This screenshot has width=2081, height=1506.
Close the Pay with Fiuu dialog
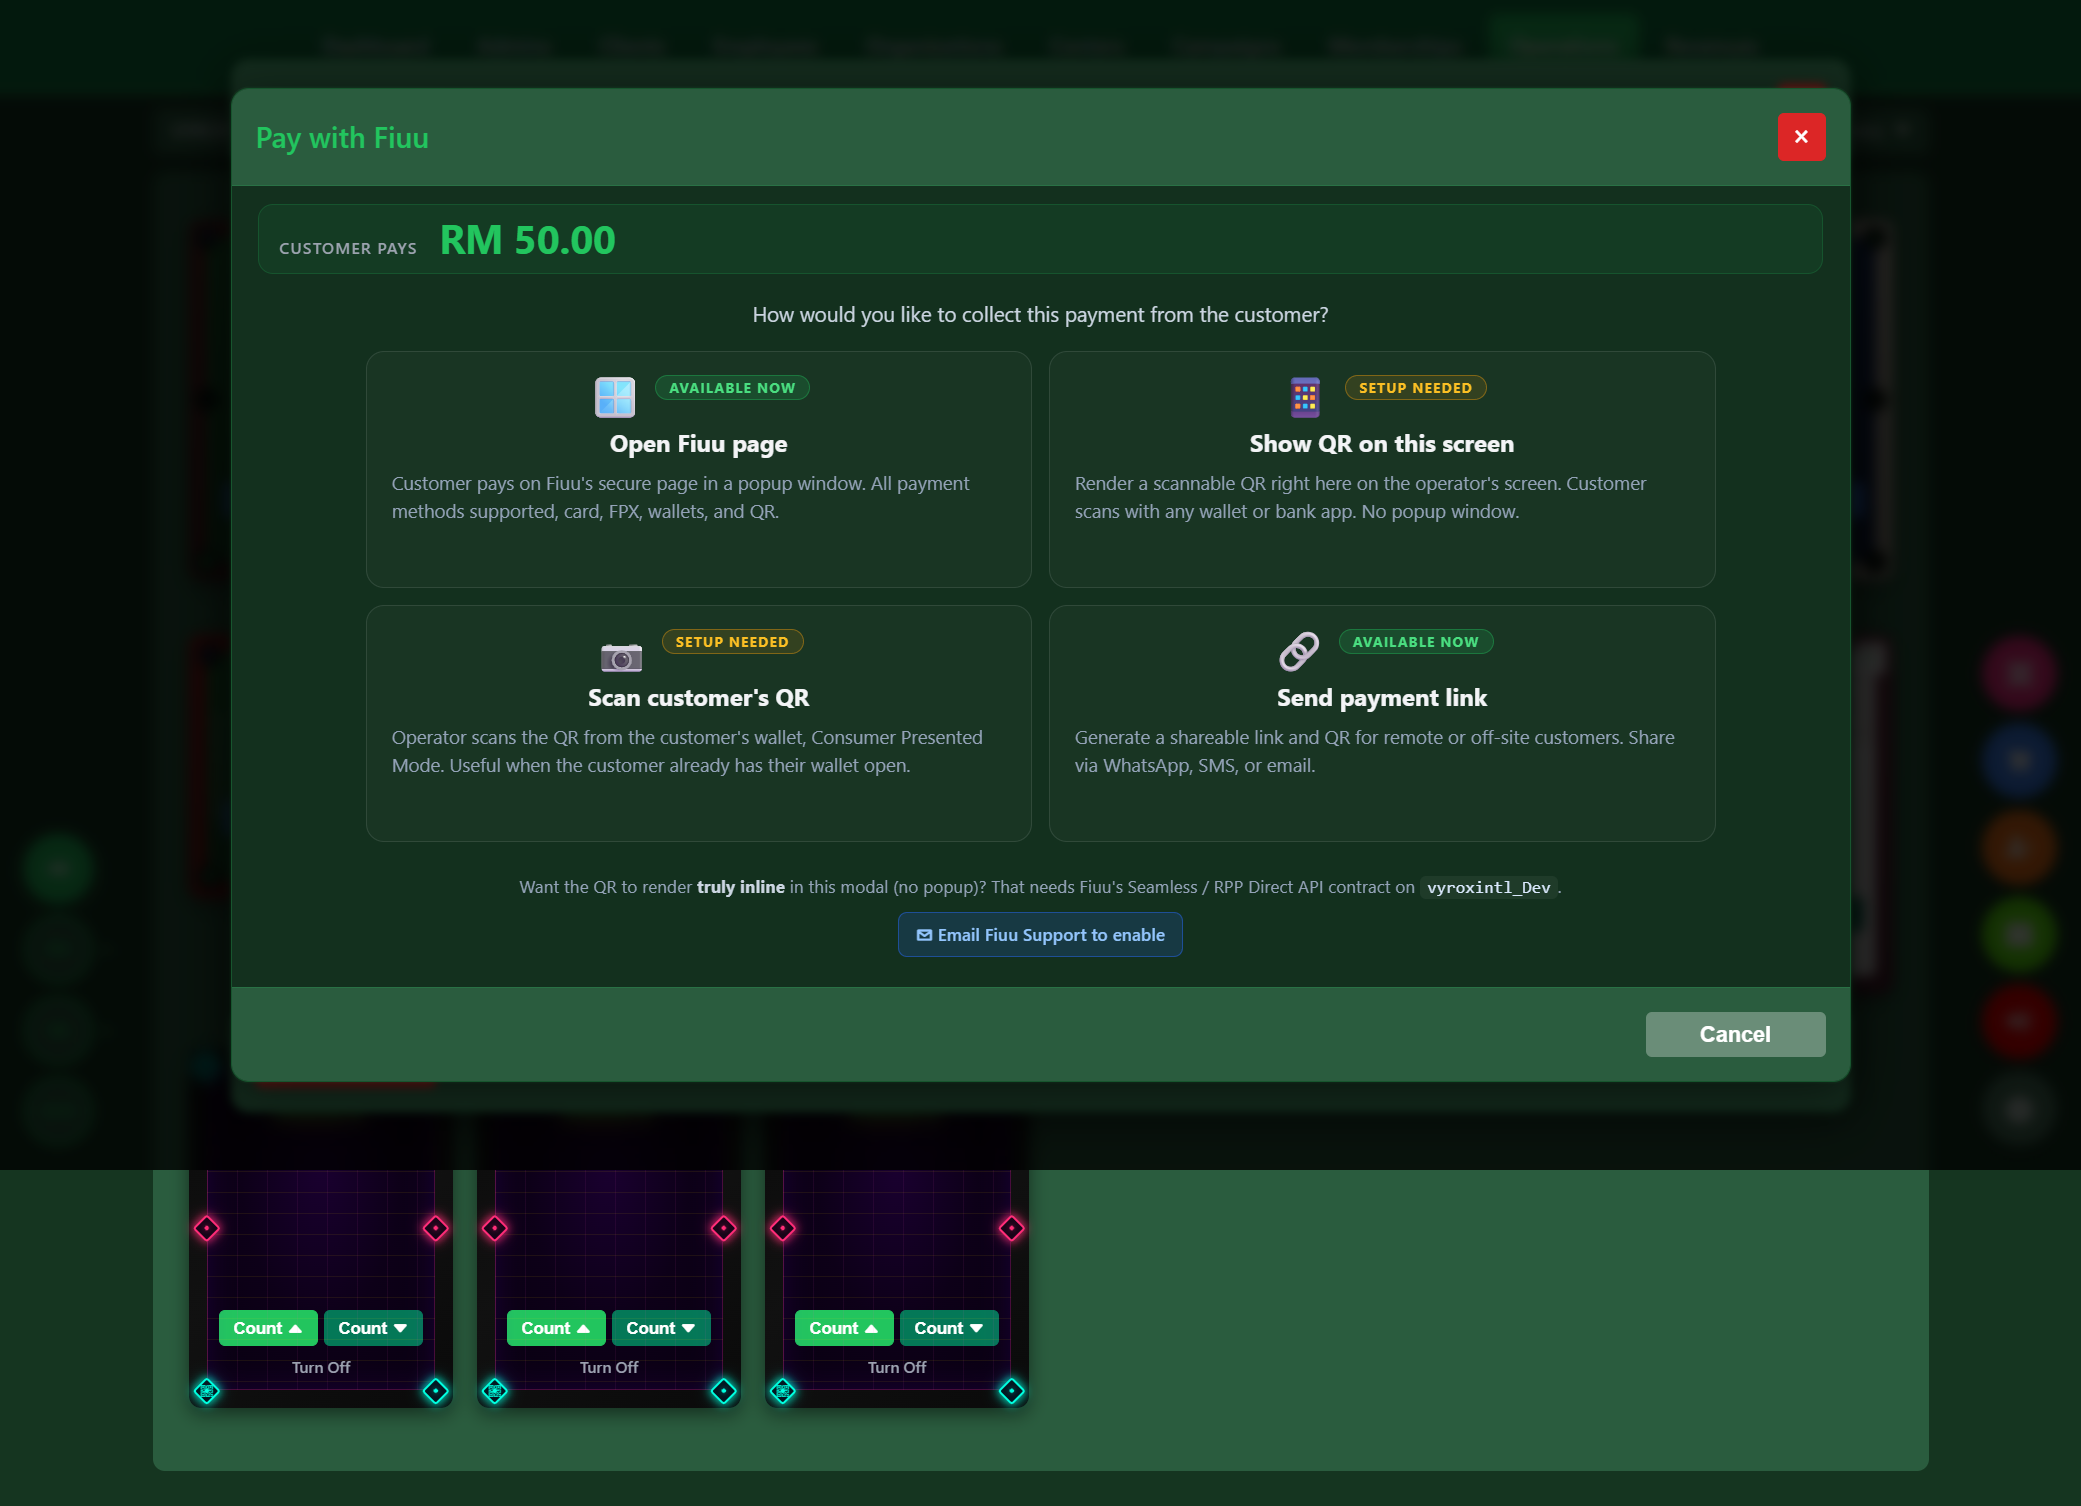click(1801, 137)
